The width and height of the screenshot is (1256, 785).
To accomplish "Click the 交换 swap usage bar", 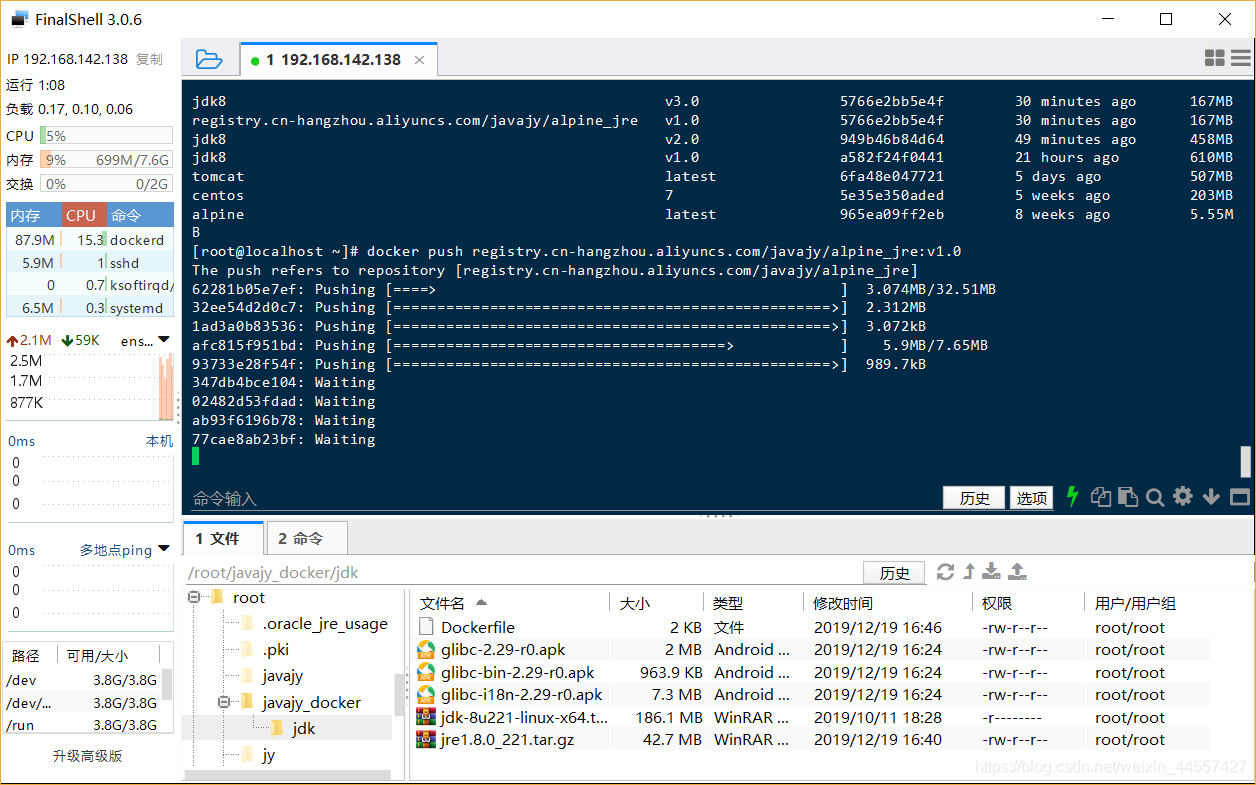I will coord(106,184).
